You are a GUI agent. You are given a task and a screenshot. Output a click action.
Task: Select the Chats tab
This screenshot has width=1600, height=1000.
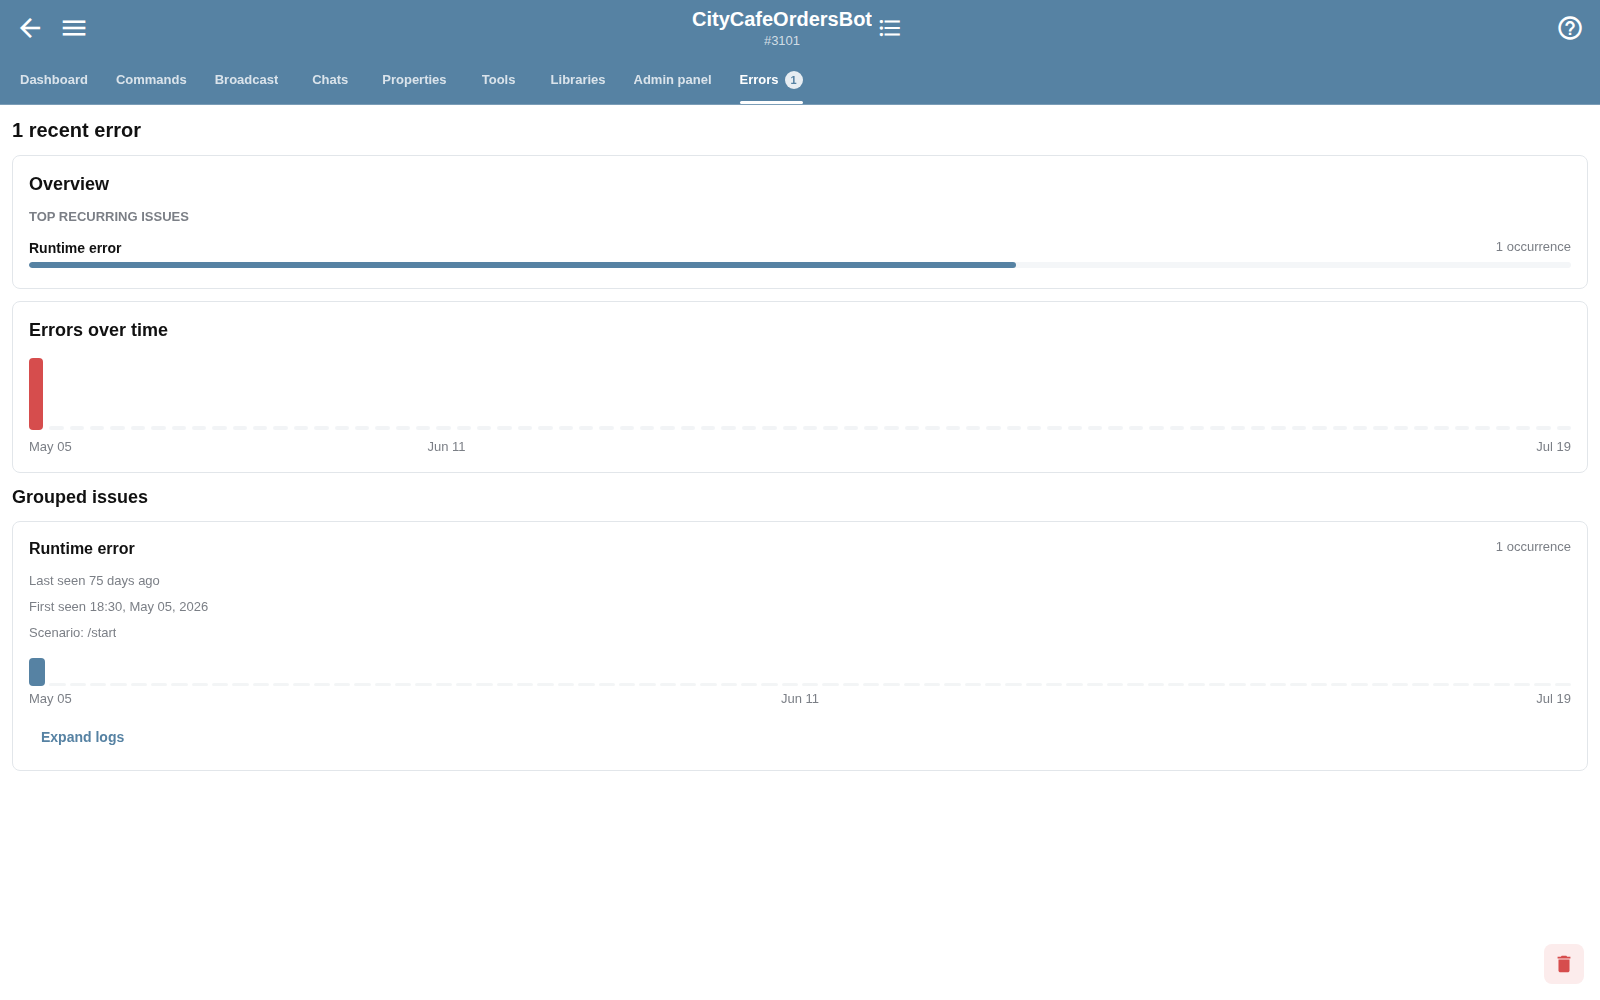330,80
